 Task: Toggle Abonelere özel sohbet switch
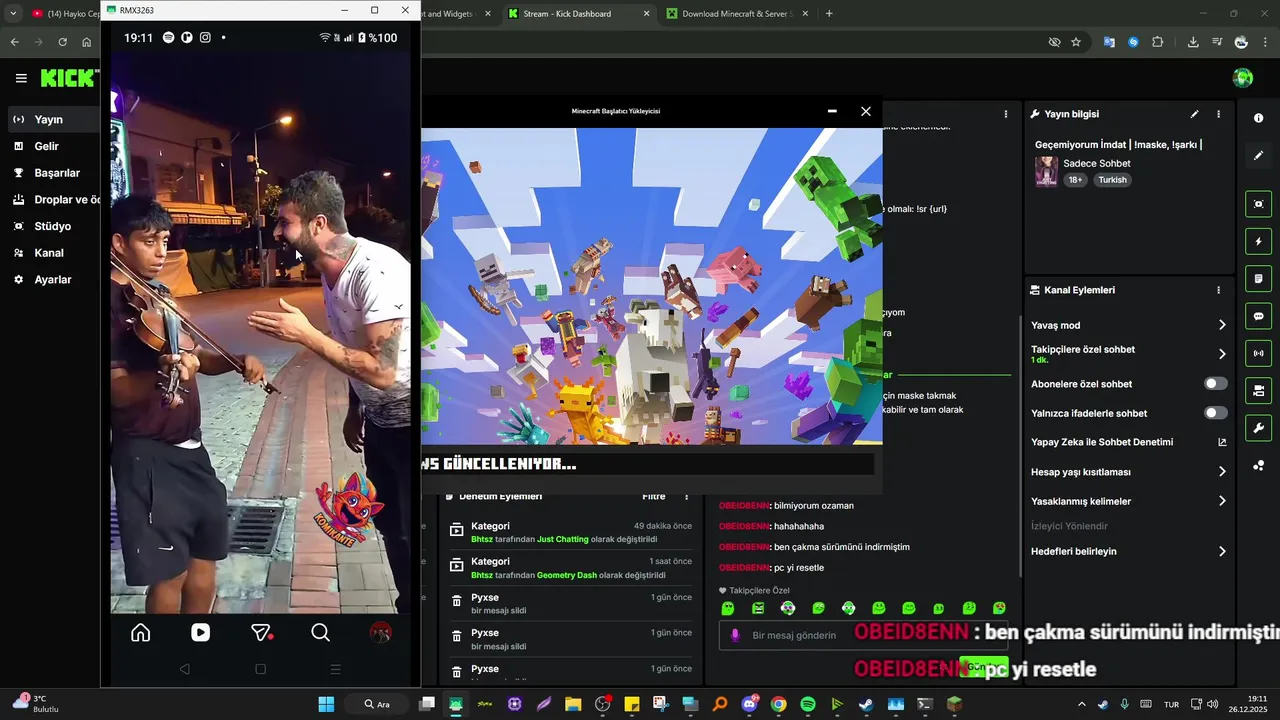1215,384
